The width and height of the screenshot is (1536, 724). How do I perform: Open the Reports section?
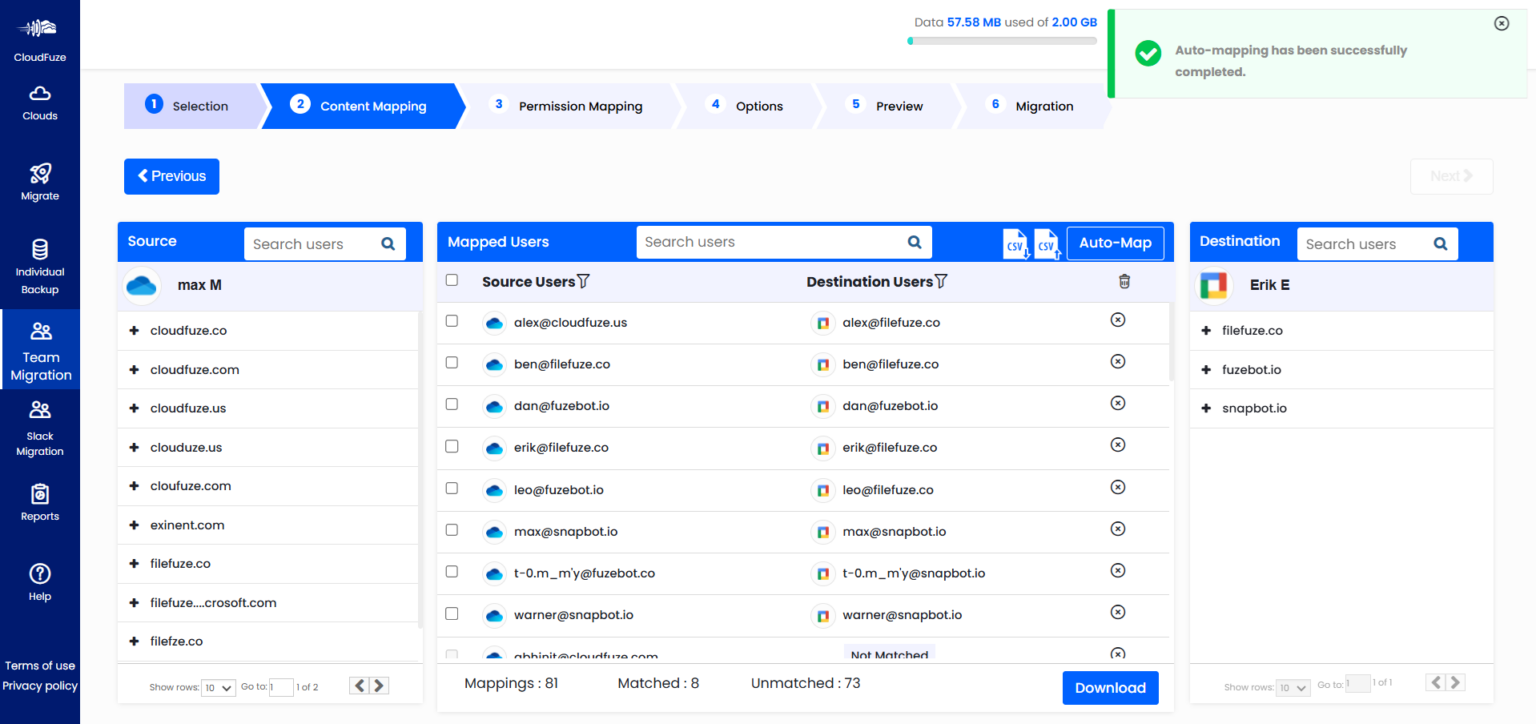pos(39,502)
